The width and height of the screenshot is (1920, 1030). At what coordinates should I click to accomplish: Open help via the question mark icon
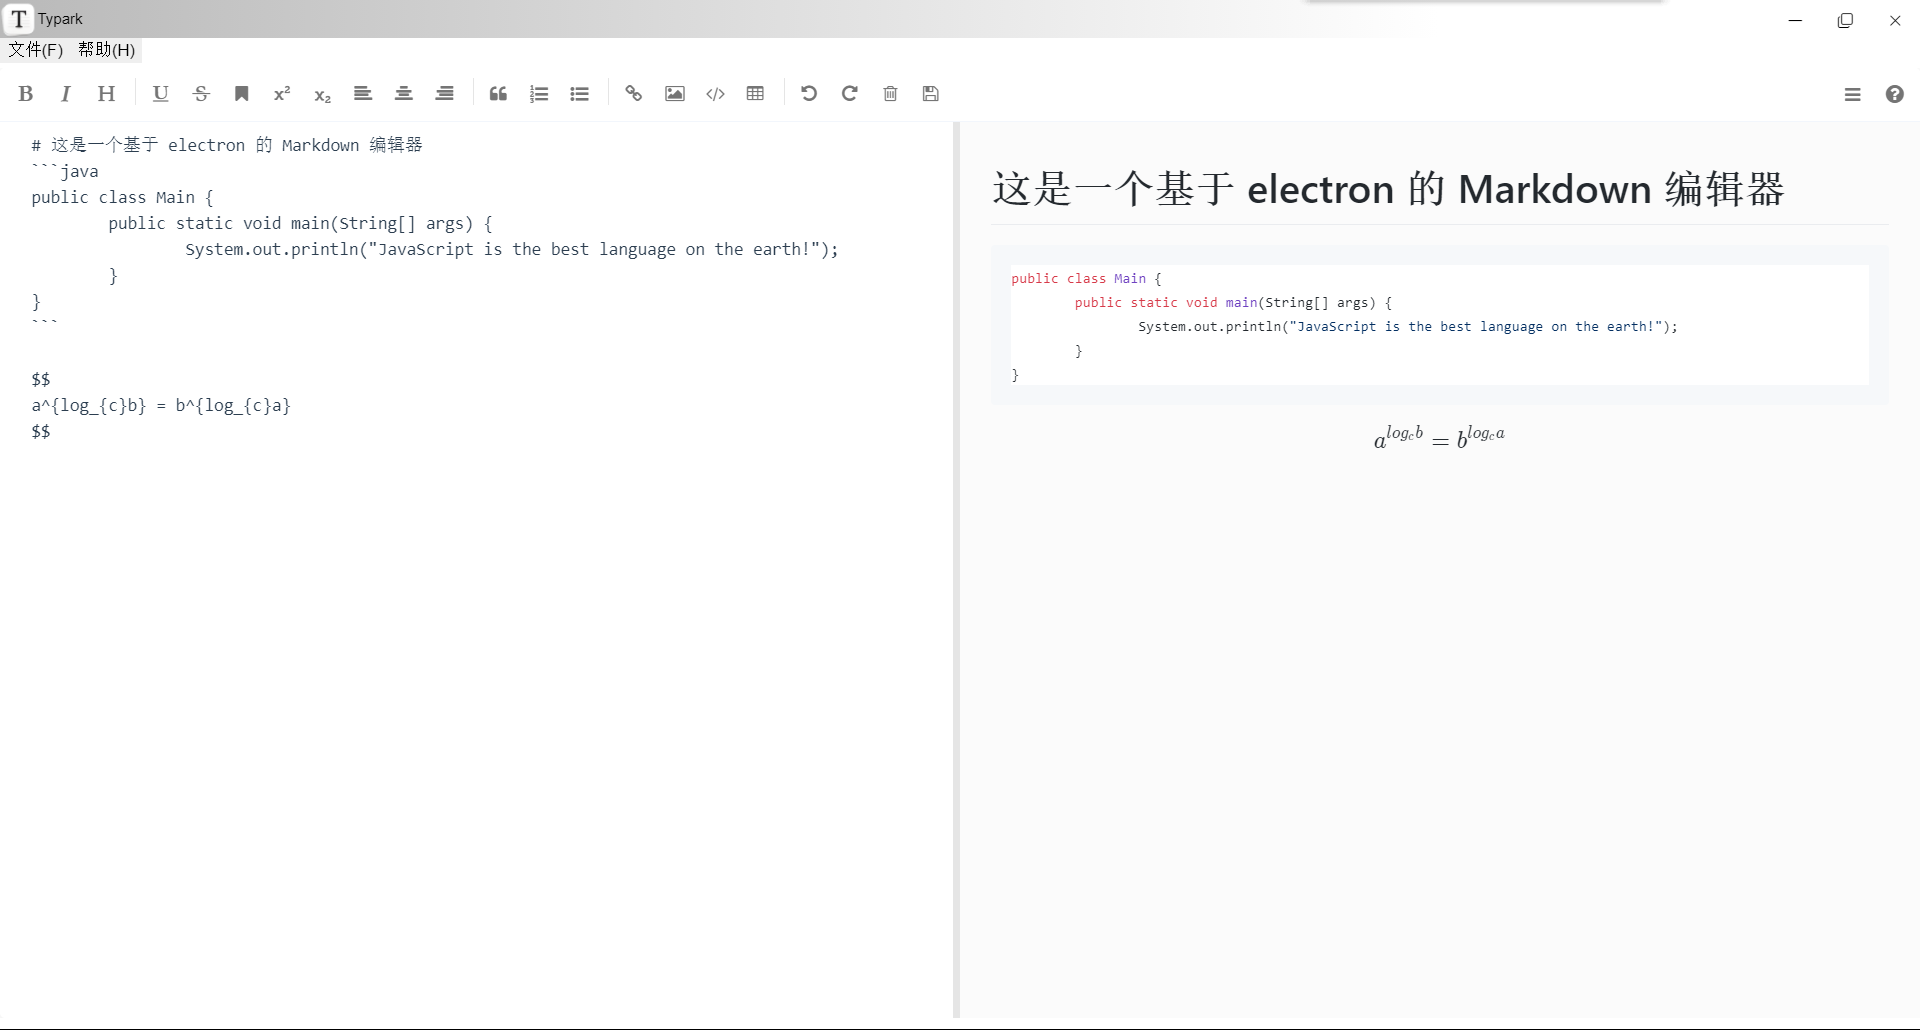coord(1895,94)
